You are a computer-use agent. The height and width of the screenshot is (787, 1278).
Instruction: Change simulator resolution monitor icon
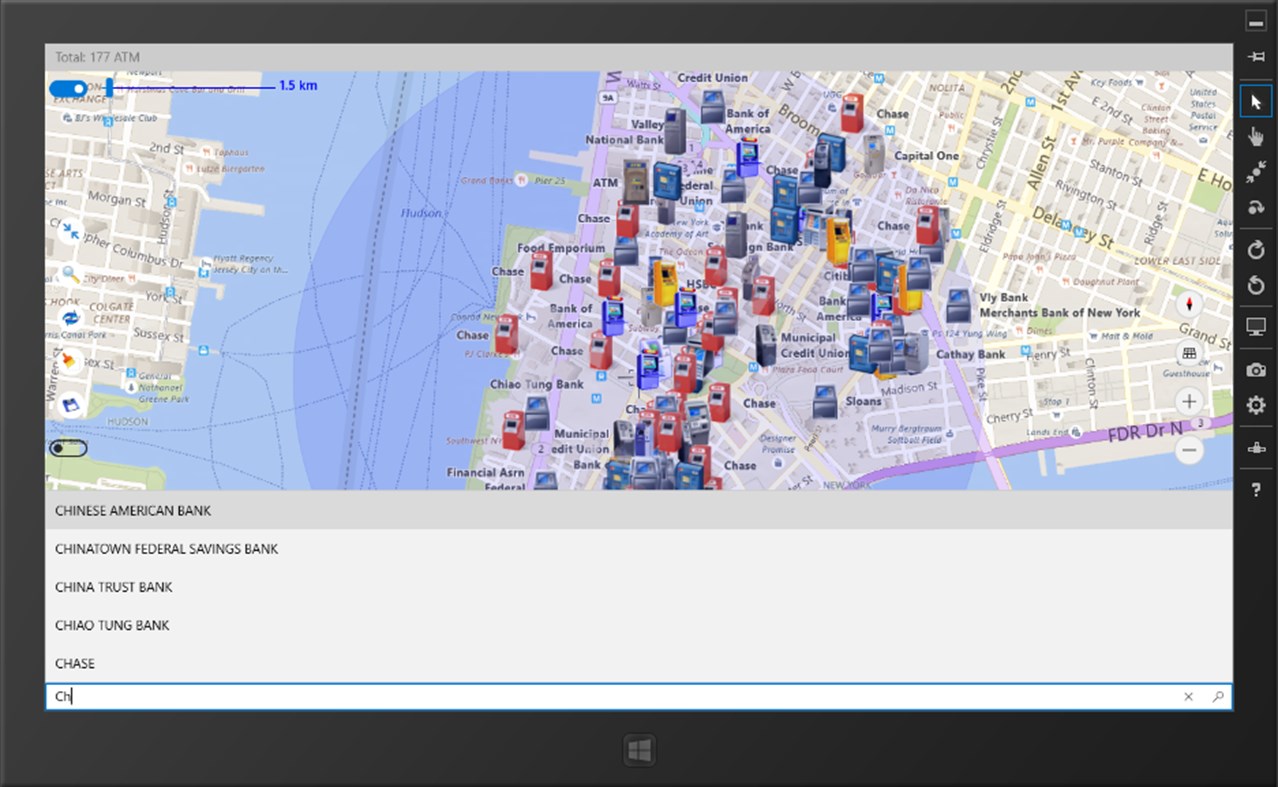(1256, 327)
